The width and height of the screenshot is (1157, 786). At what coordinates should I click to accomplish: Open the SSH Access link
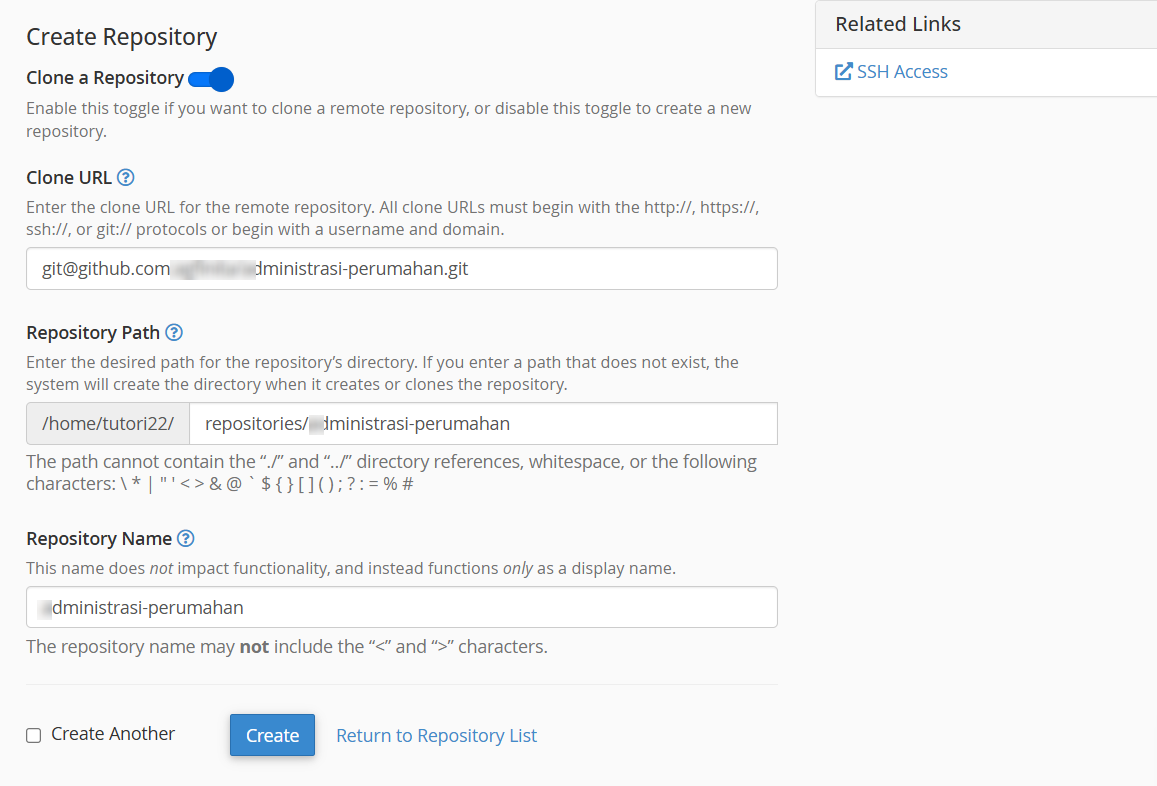(x=901, y=71)
